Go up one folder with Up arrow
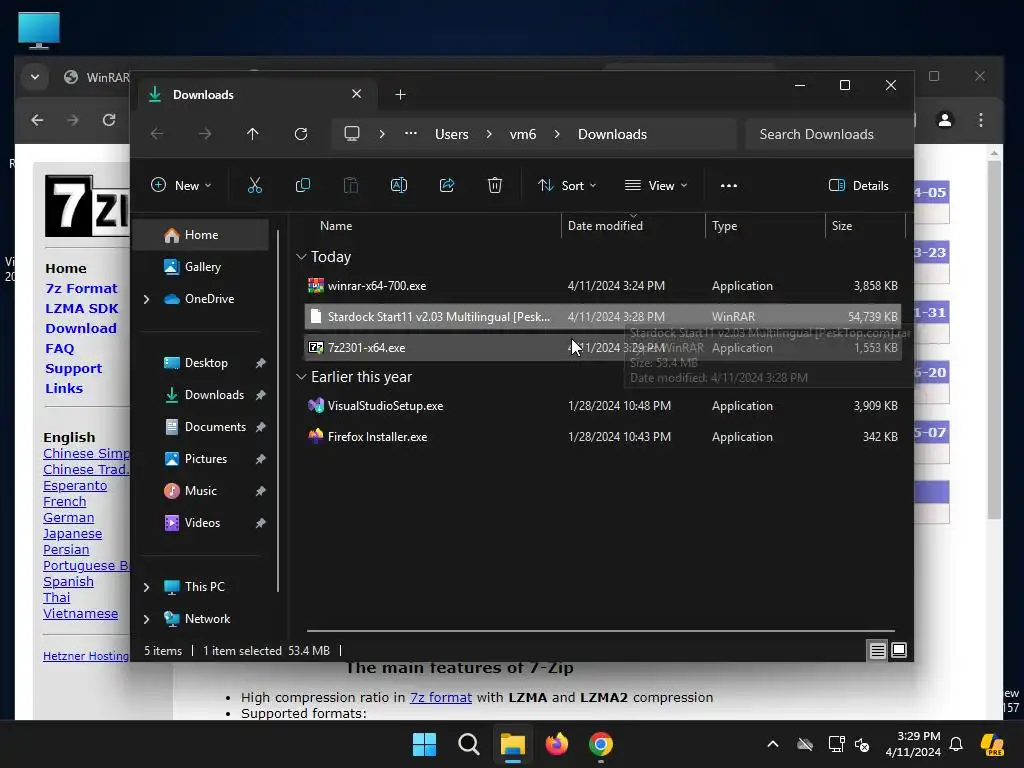 point(253,134)
